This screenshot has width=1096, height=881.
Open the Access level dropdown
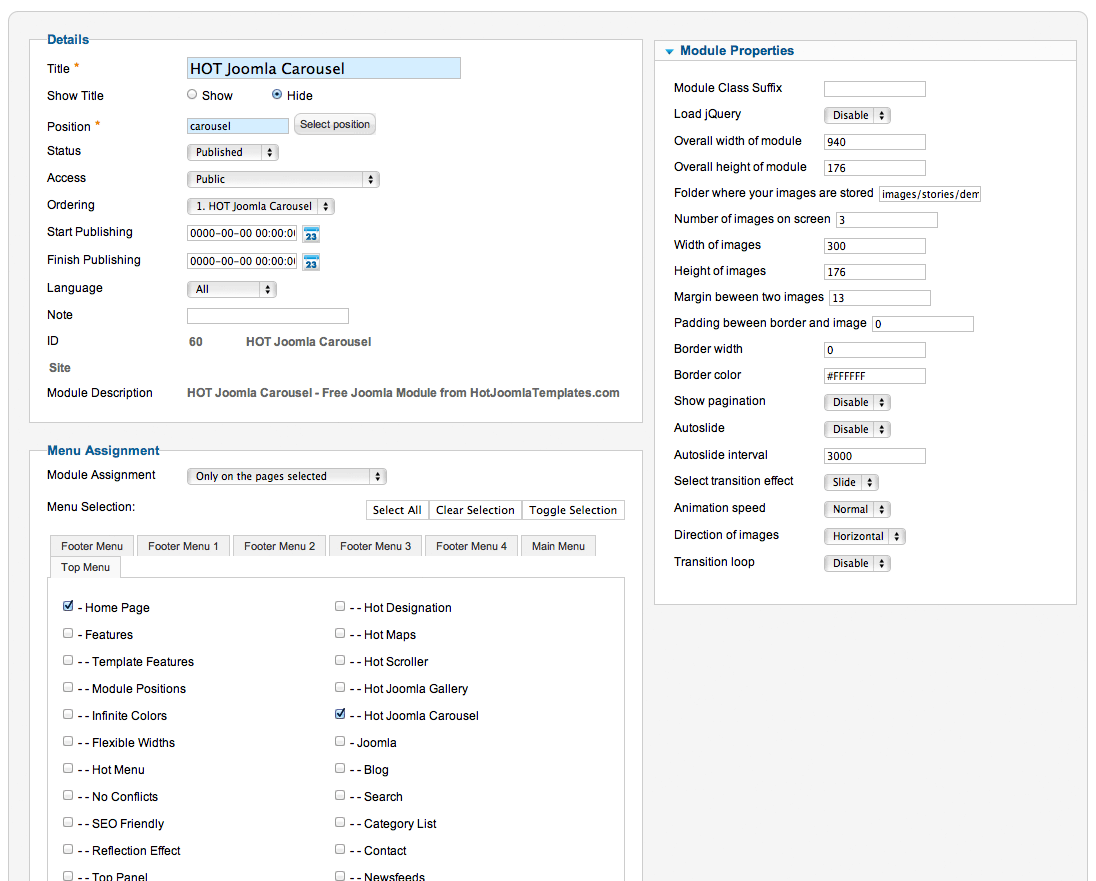(x=283, y=180)
